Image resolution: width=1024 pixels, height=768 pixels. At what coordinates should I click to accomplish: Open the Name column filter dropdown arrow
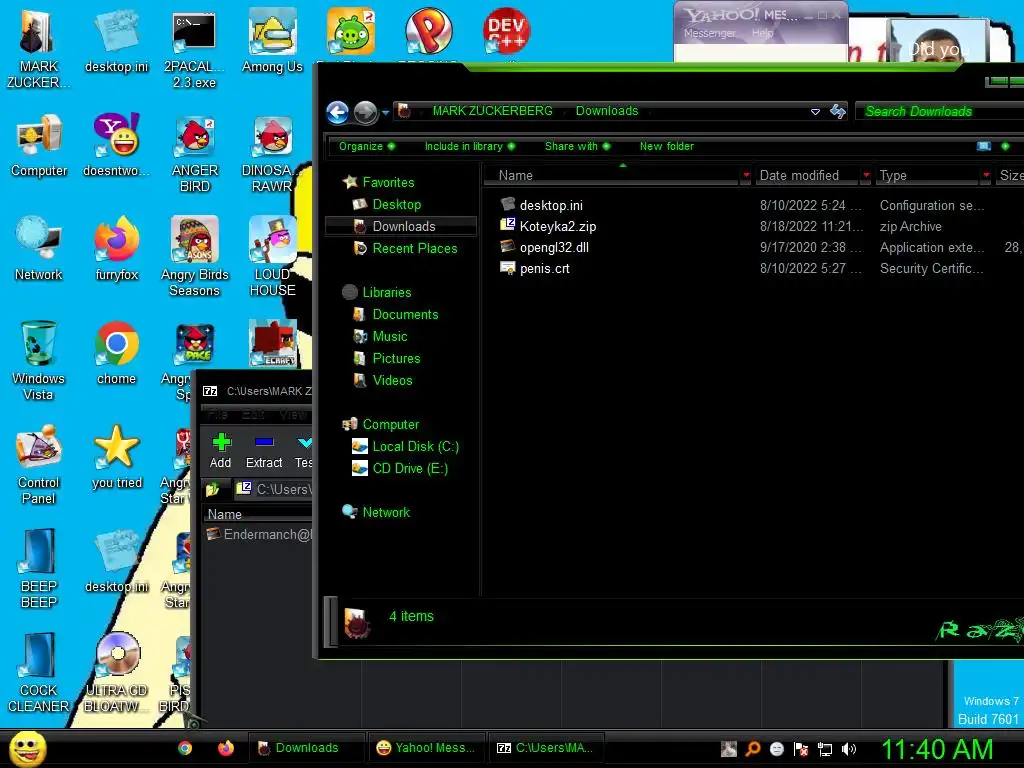(x=746, y=175)
